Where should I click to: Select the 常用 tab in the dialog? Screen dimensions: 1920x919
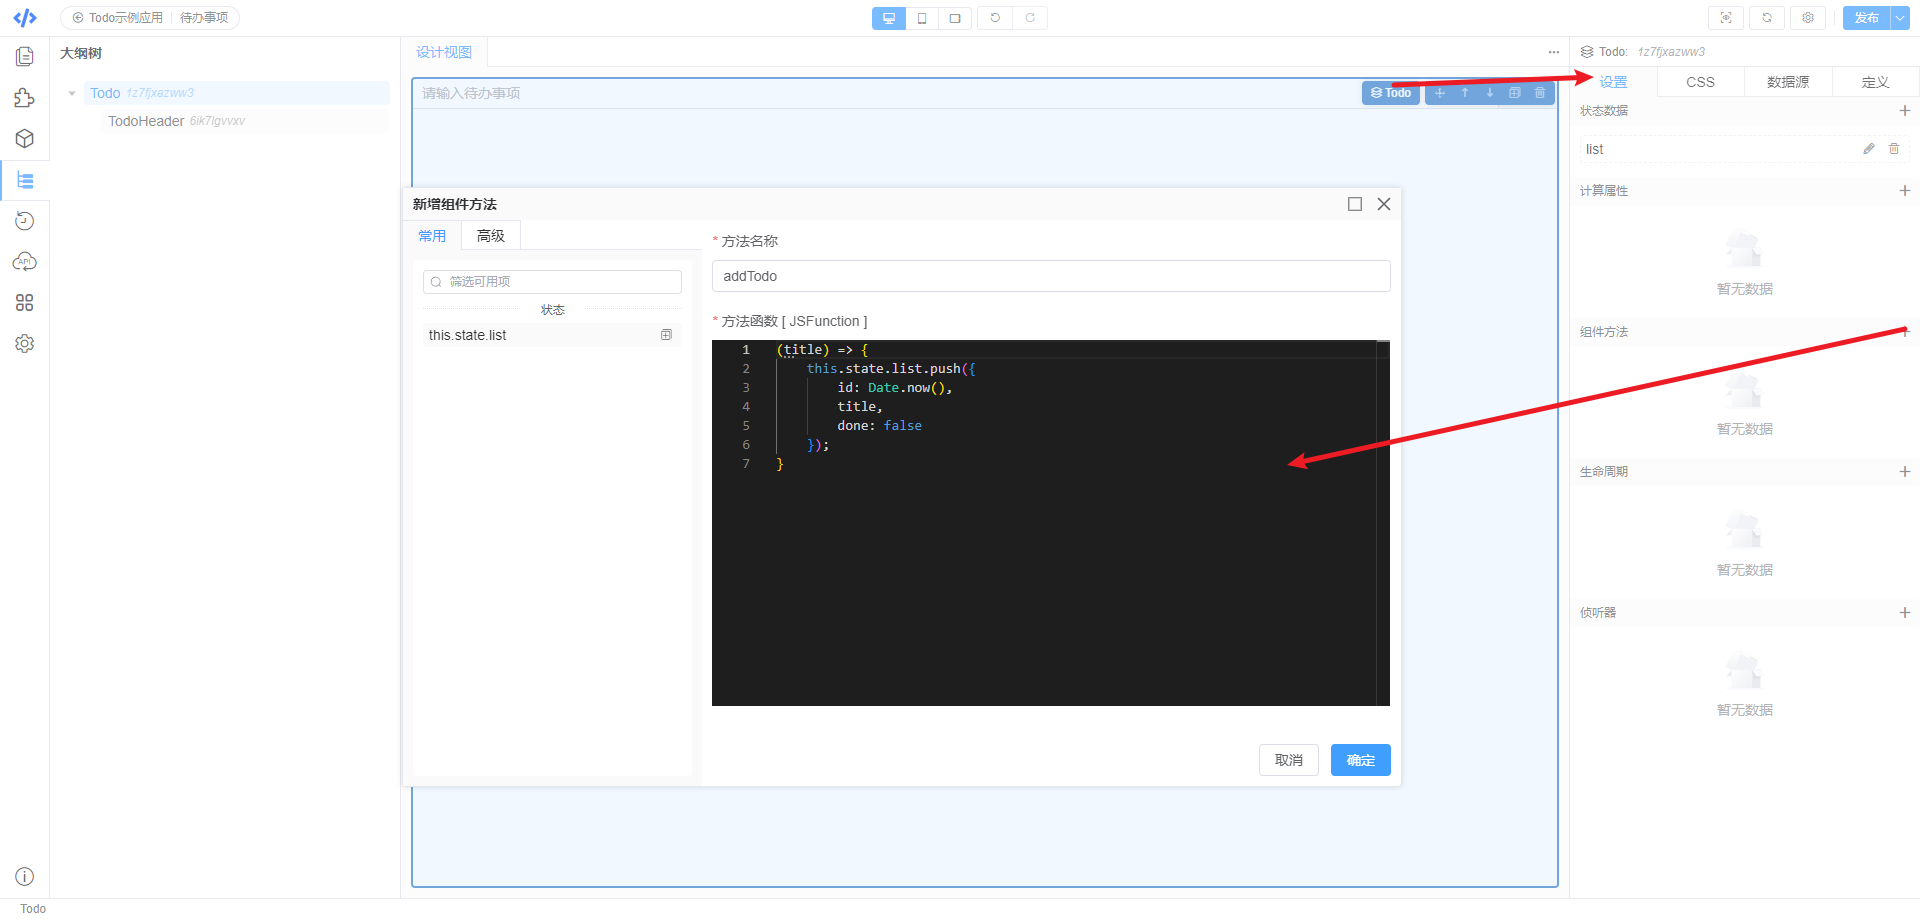[x=432, y=236]
